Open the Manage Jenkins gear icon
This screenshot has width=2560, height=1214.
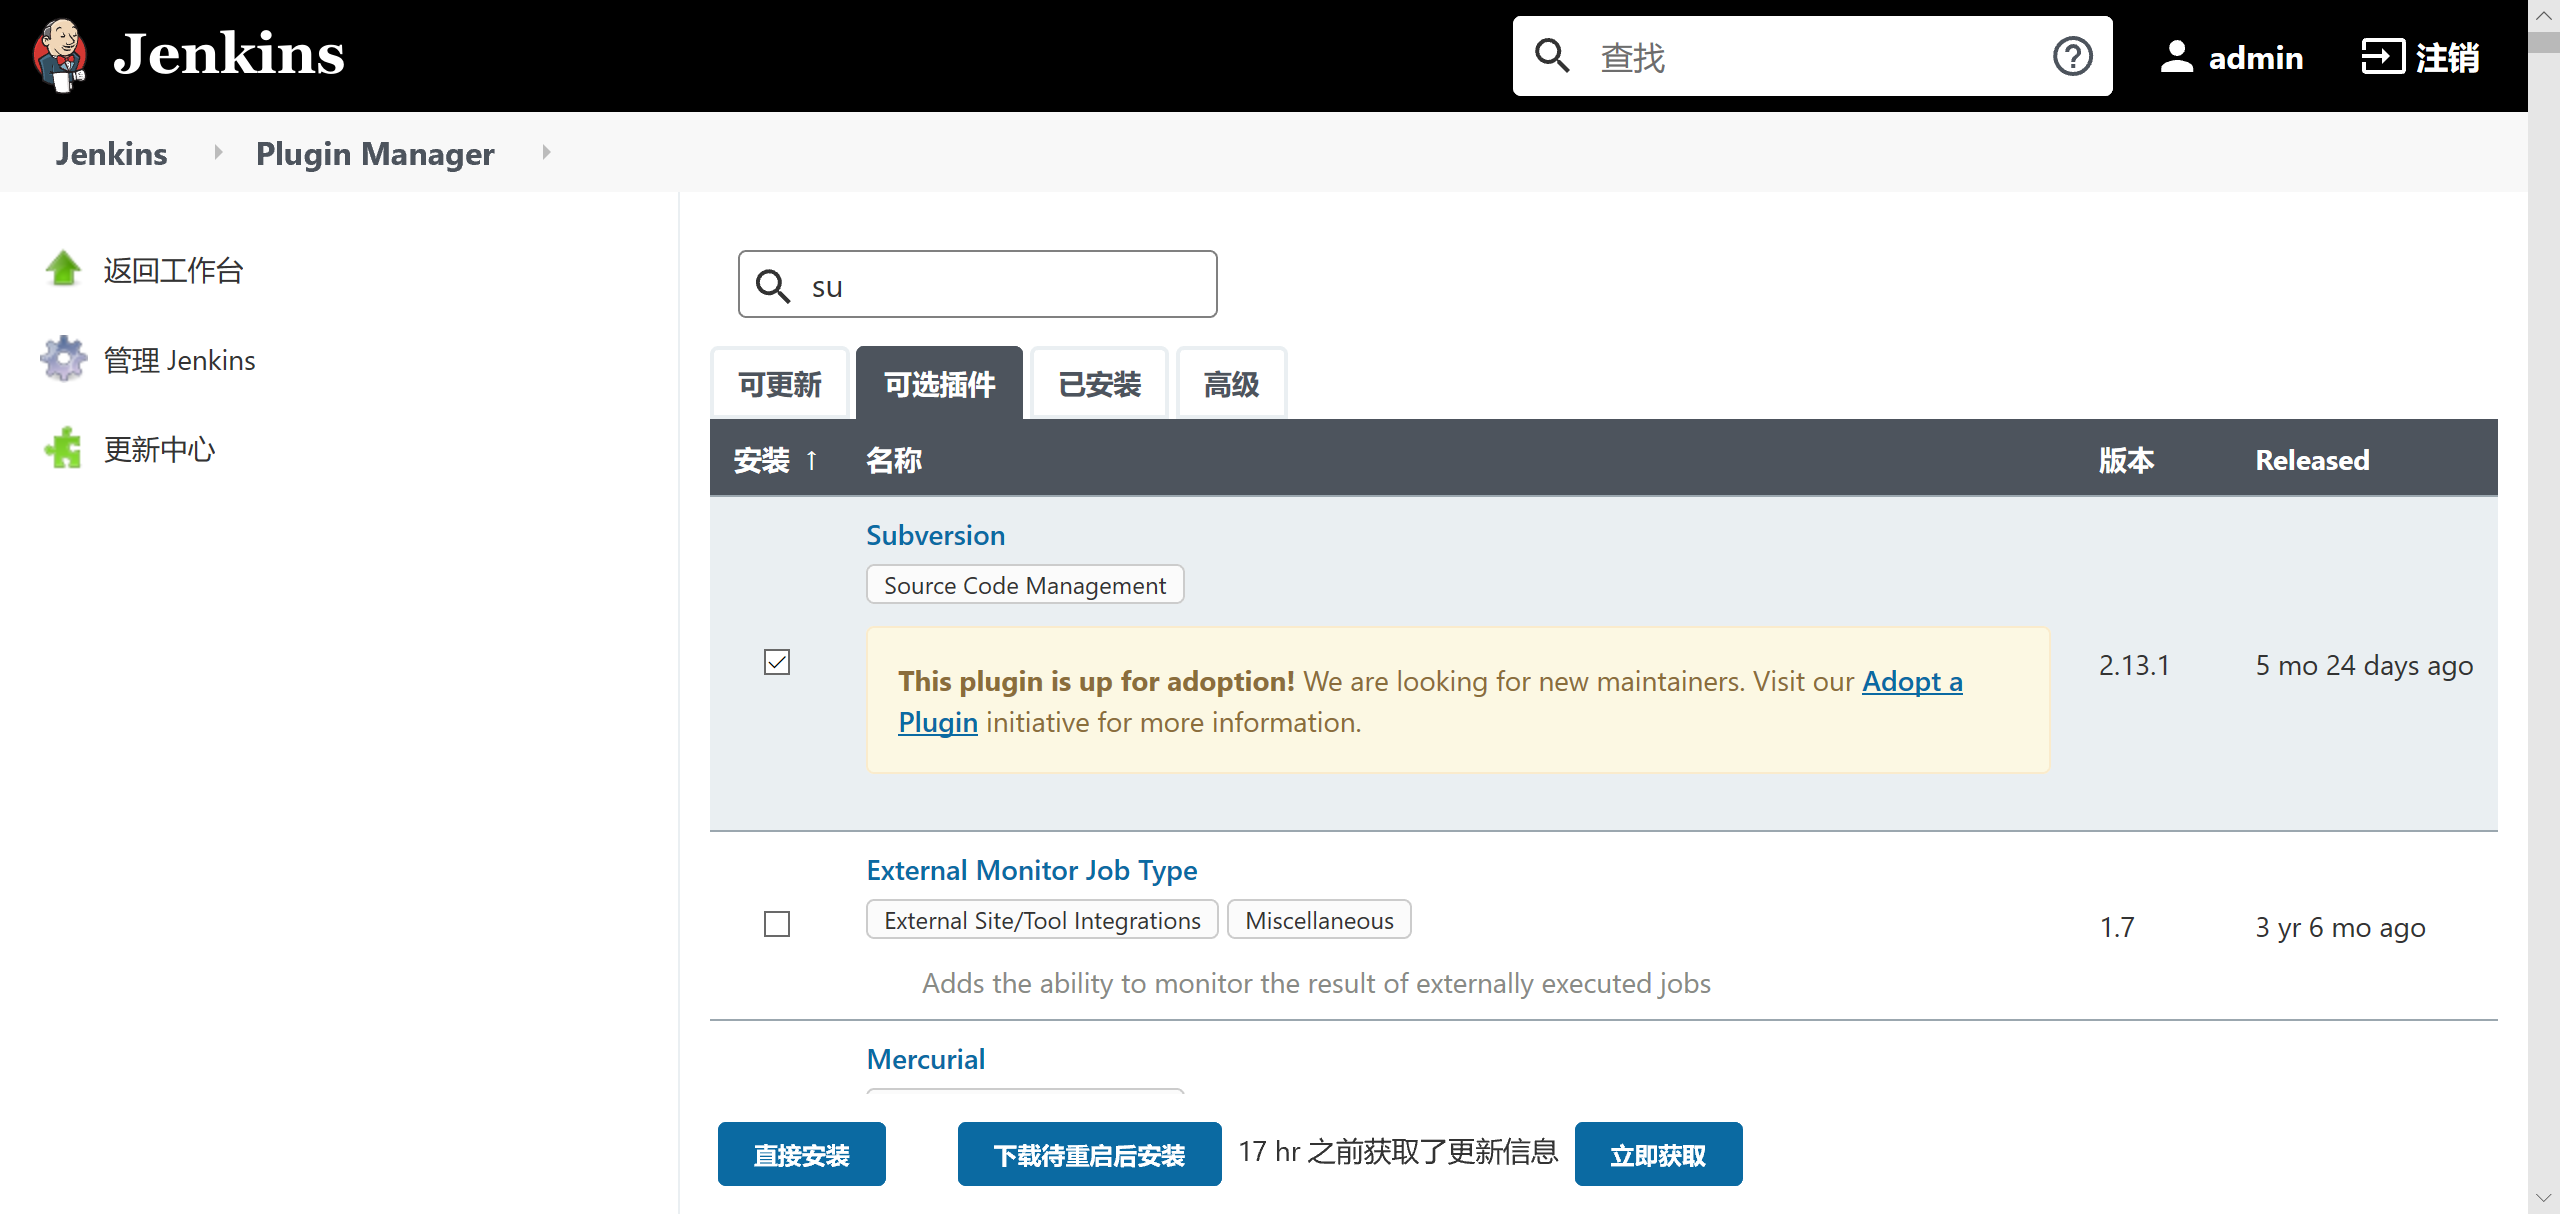pyautogui.click(x=64, y=359)
